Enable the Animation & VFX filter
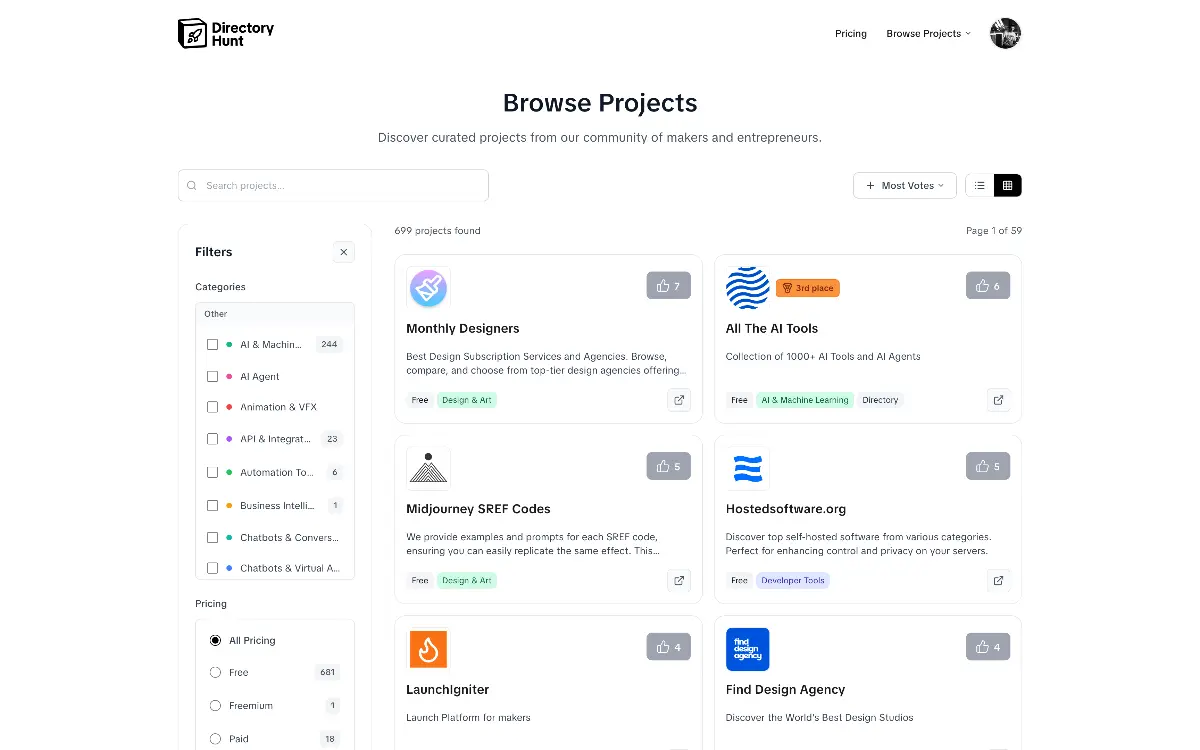Screen dimensions: 1200x750 point(212,407)
